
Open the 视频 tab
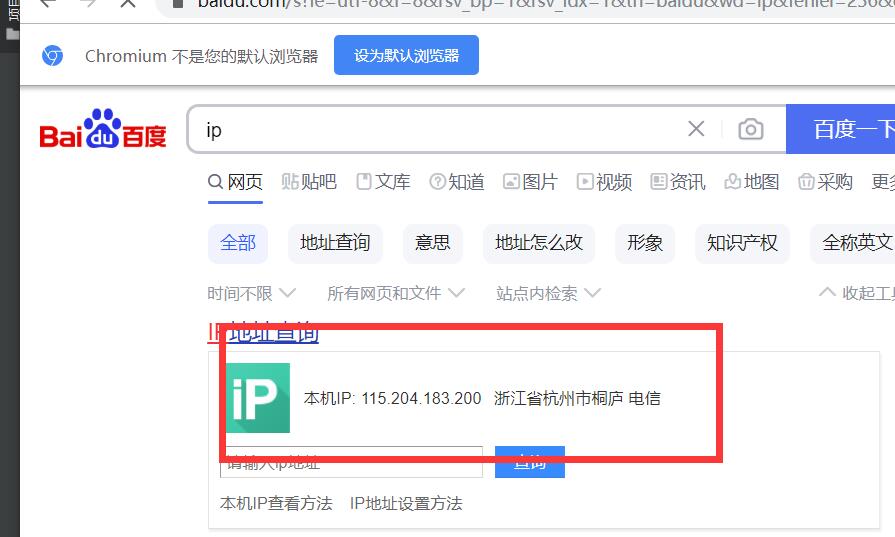604,182
